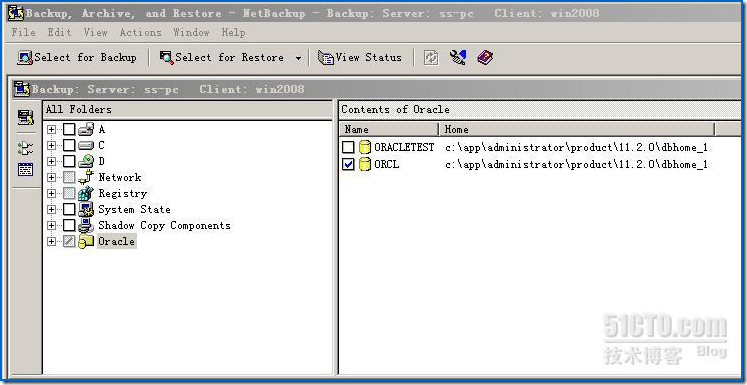
Task: Click the ORACLETEST home path
Action: click(576, 148)
